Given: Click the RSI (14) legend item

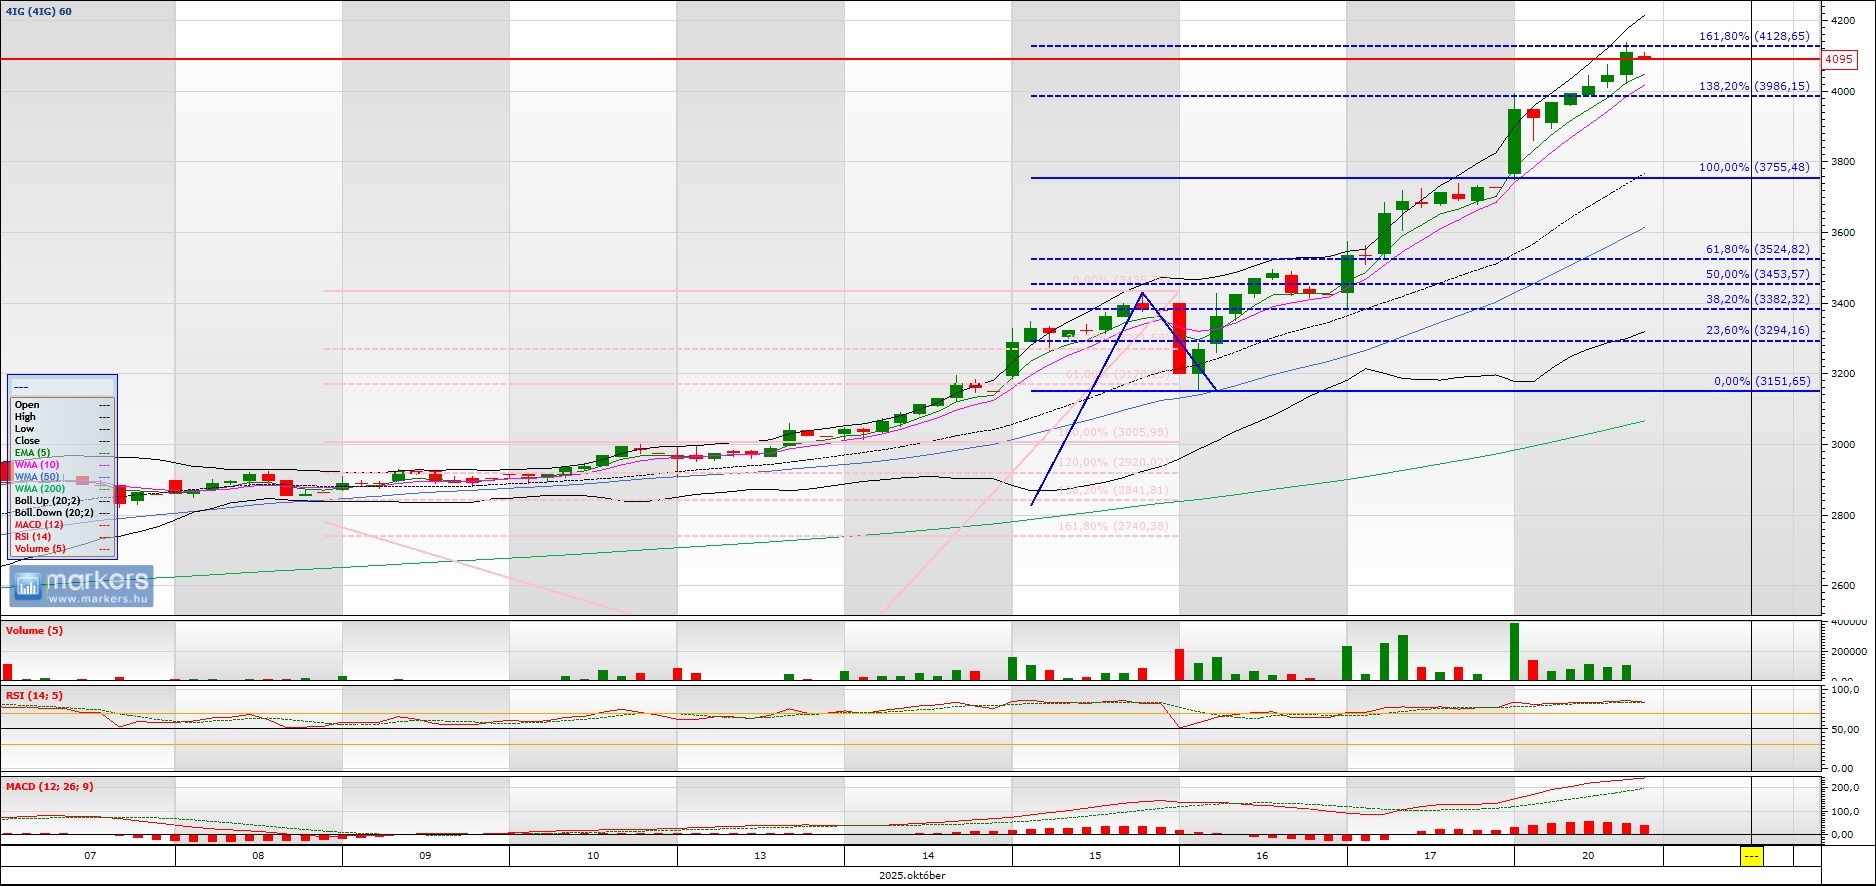Looking at the screenshot, I should click(33, 537).
